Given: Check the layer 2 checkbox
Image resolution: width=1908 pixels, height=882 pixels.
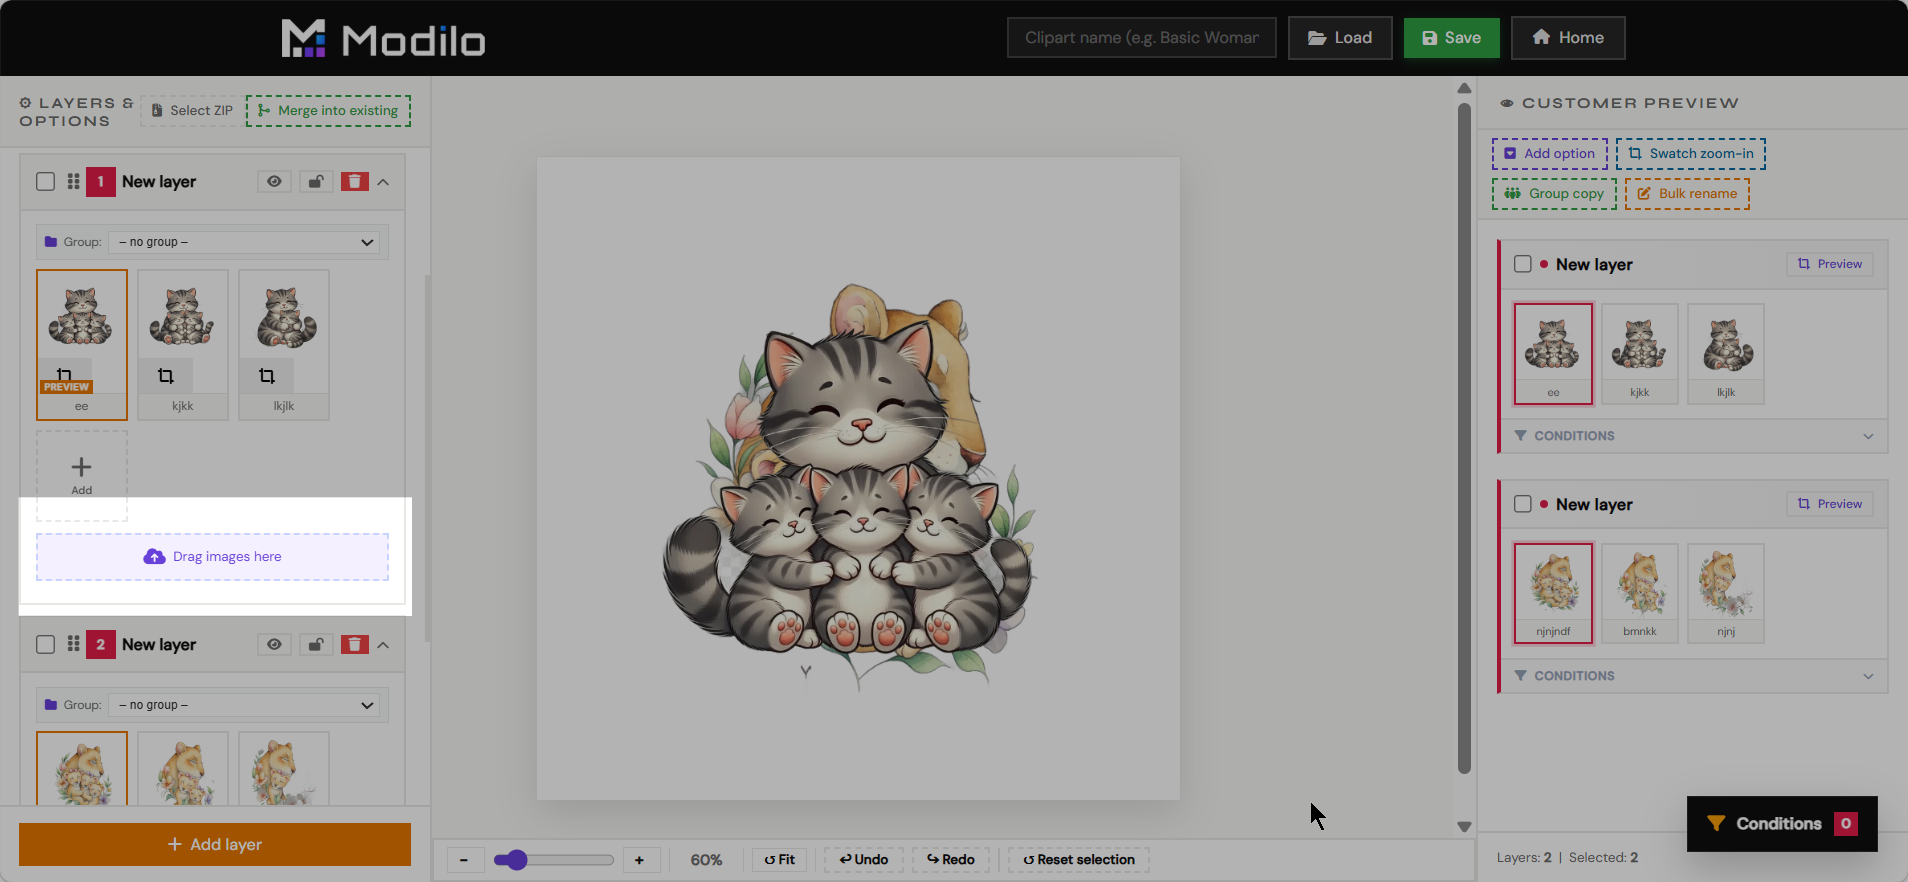Looking at the screenshot, I should pos(45,645).
